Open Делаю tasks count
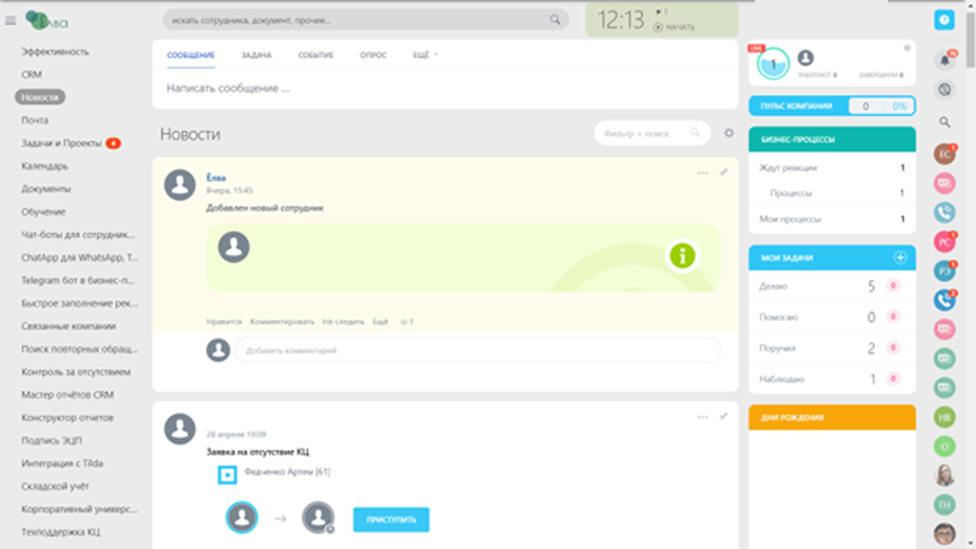This screenshot has width=976, height=549. (x=871, y=286)
